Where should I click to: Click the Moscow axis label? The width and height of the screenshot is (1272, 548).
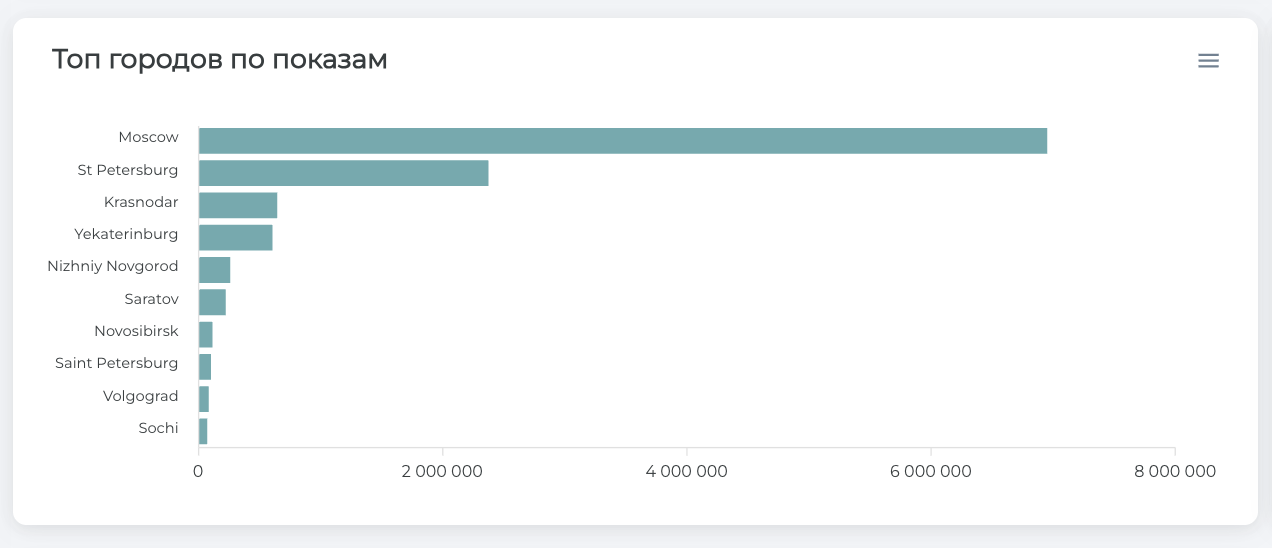coord(148,137)
